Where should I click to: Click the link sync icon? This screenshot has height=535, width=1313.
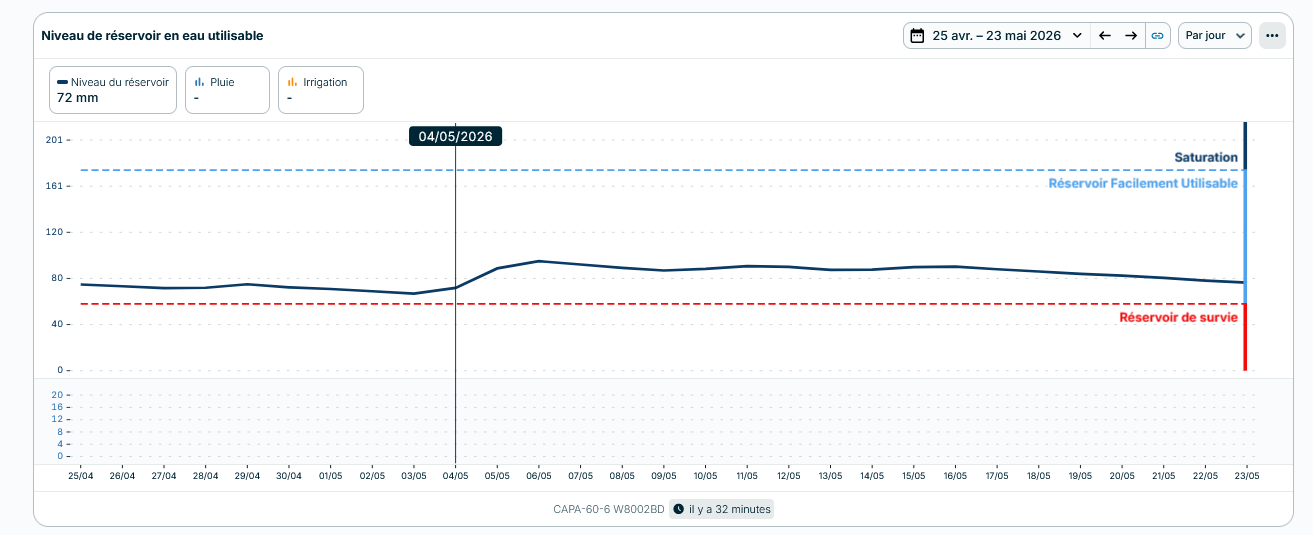coord(1157,36)
